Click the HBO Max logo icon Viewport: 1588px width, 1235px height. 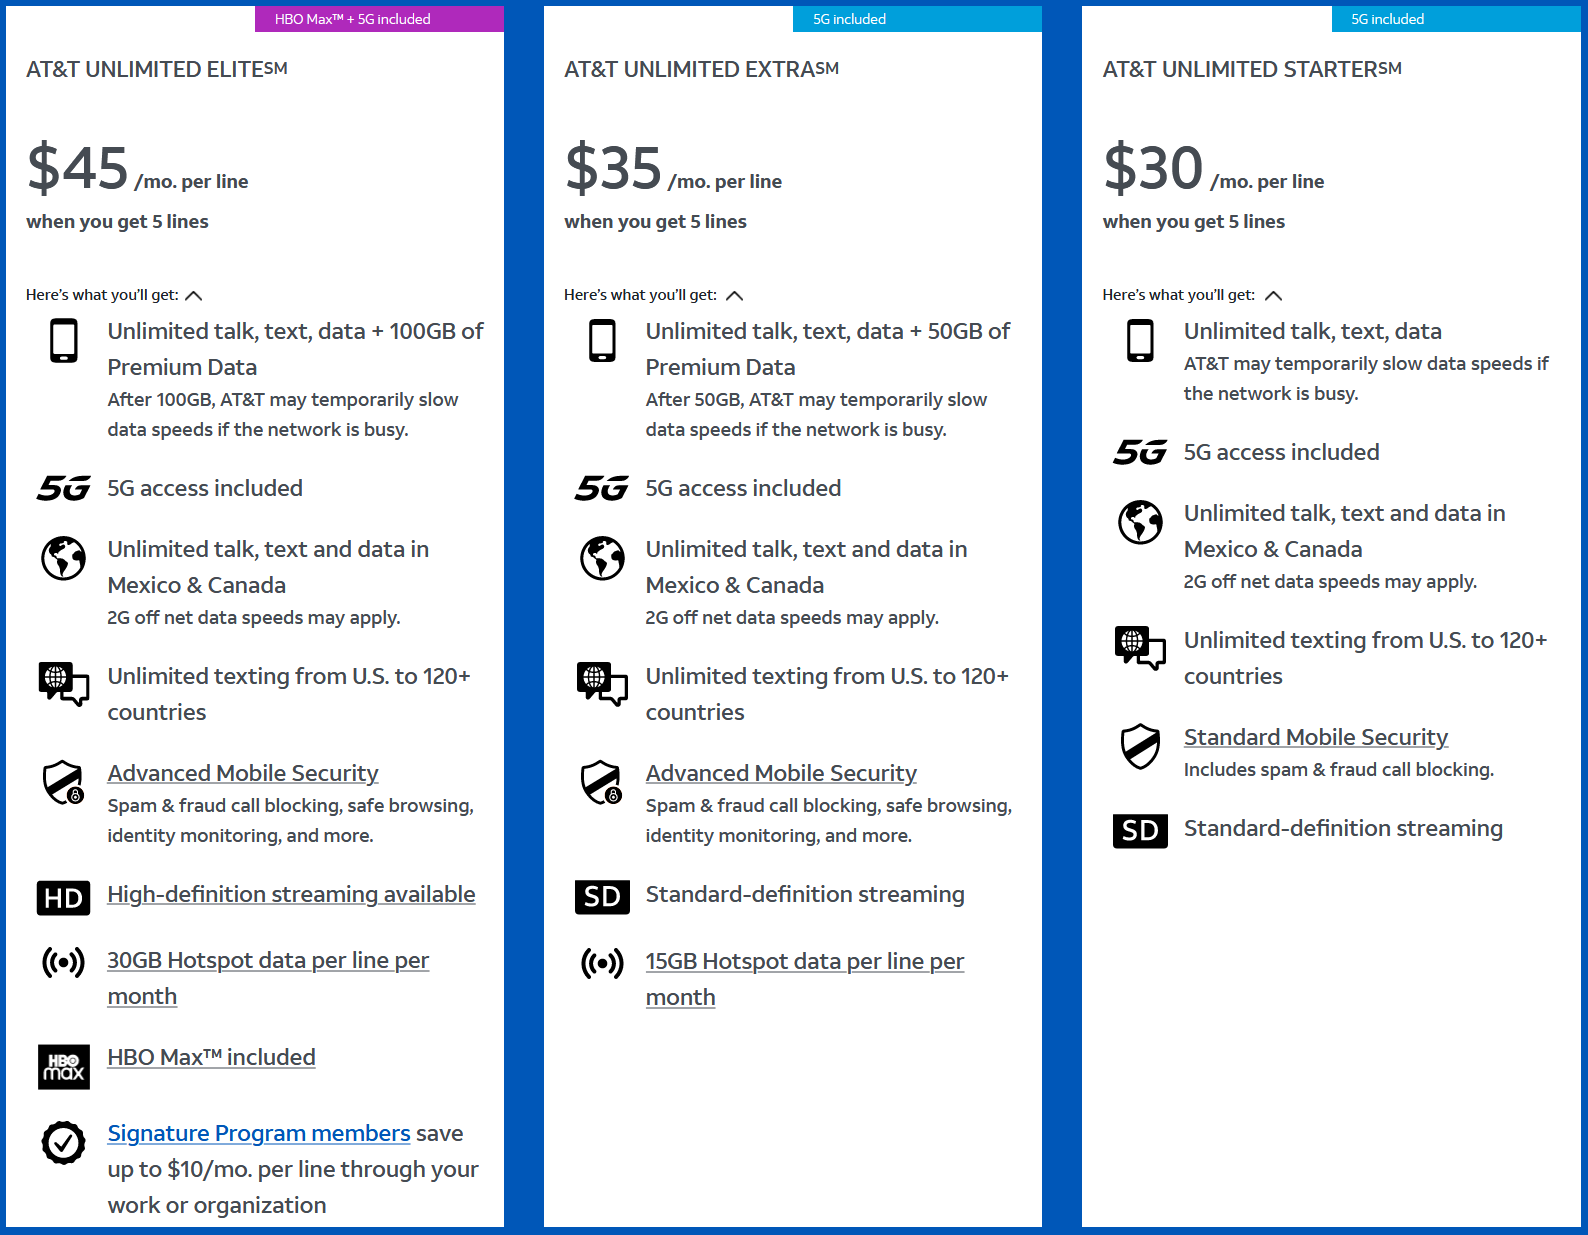pyautogui.click(x=64, y=1067)
